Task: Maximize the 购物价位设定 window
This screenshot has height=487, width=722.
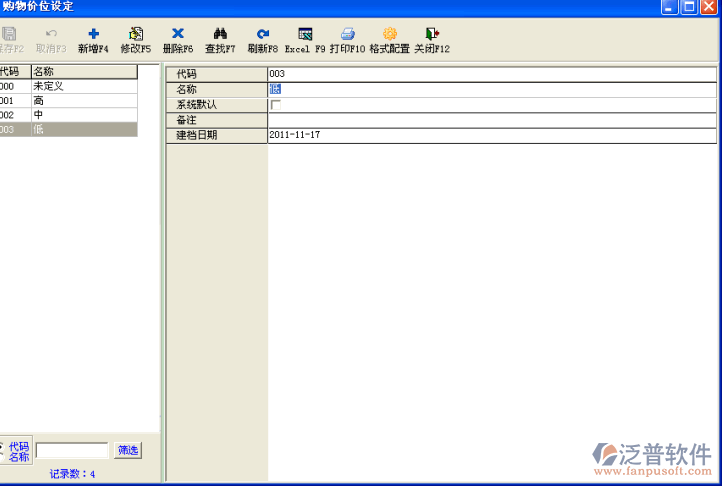Action: tap(689, 7)
